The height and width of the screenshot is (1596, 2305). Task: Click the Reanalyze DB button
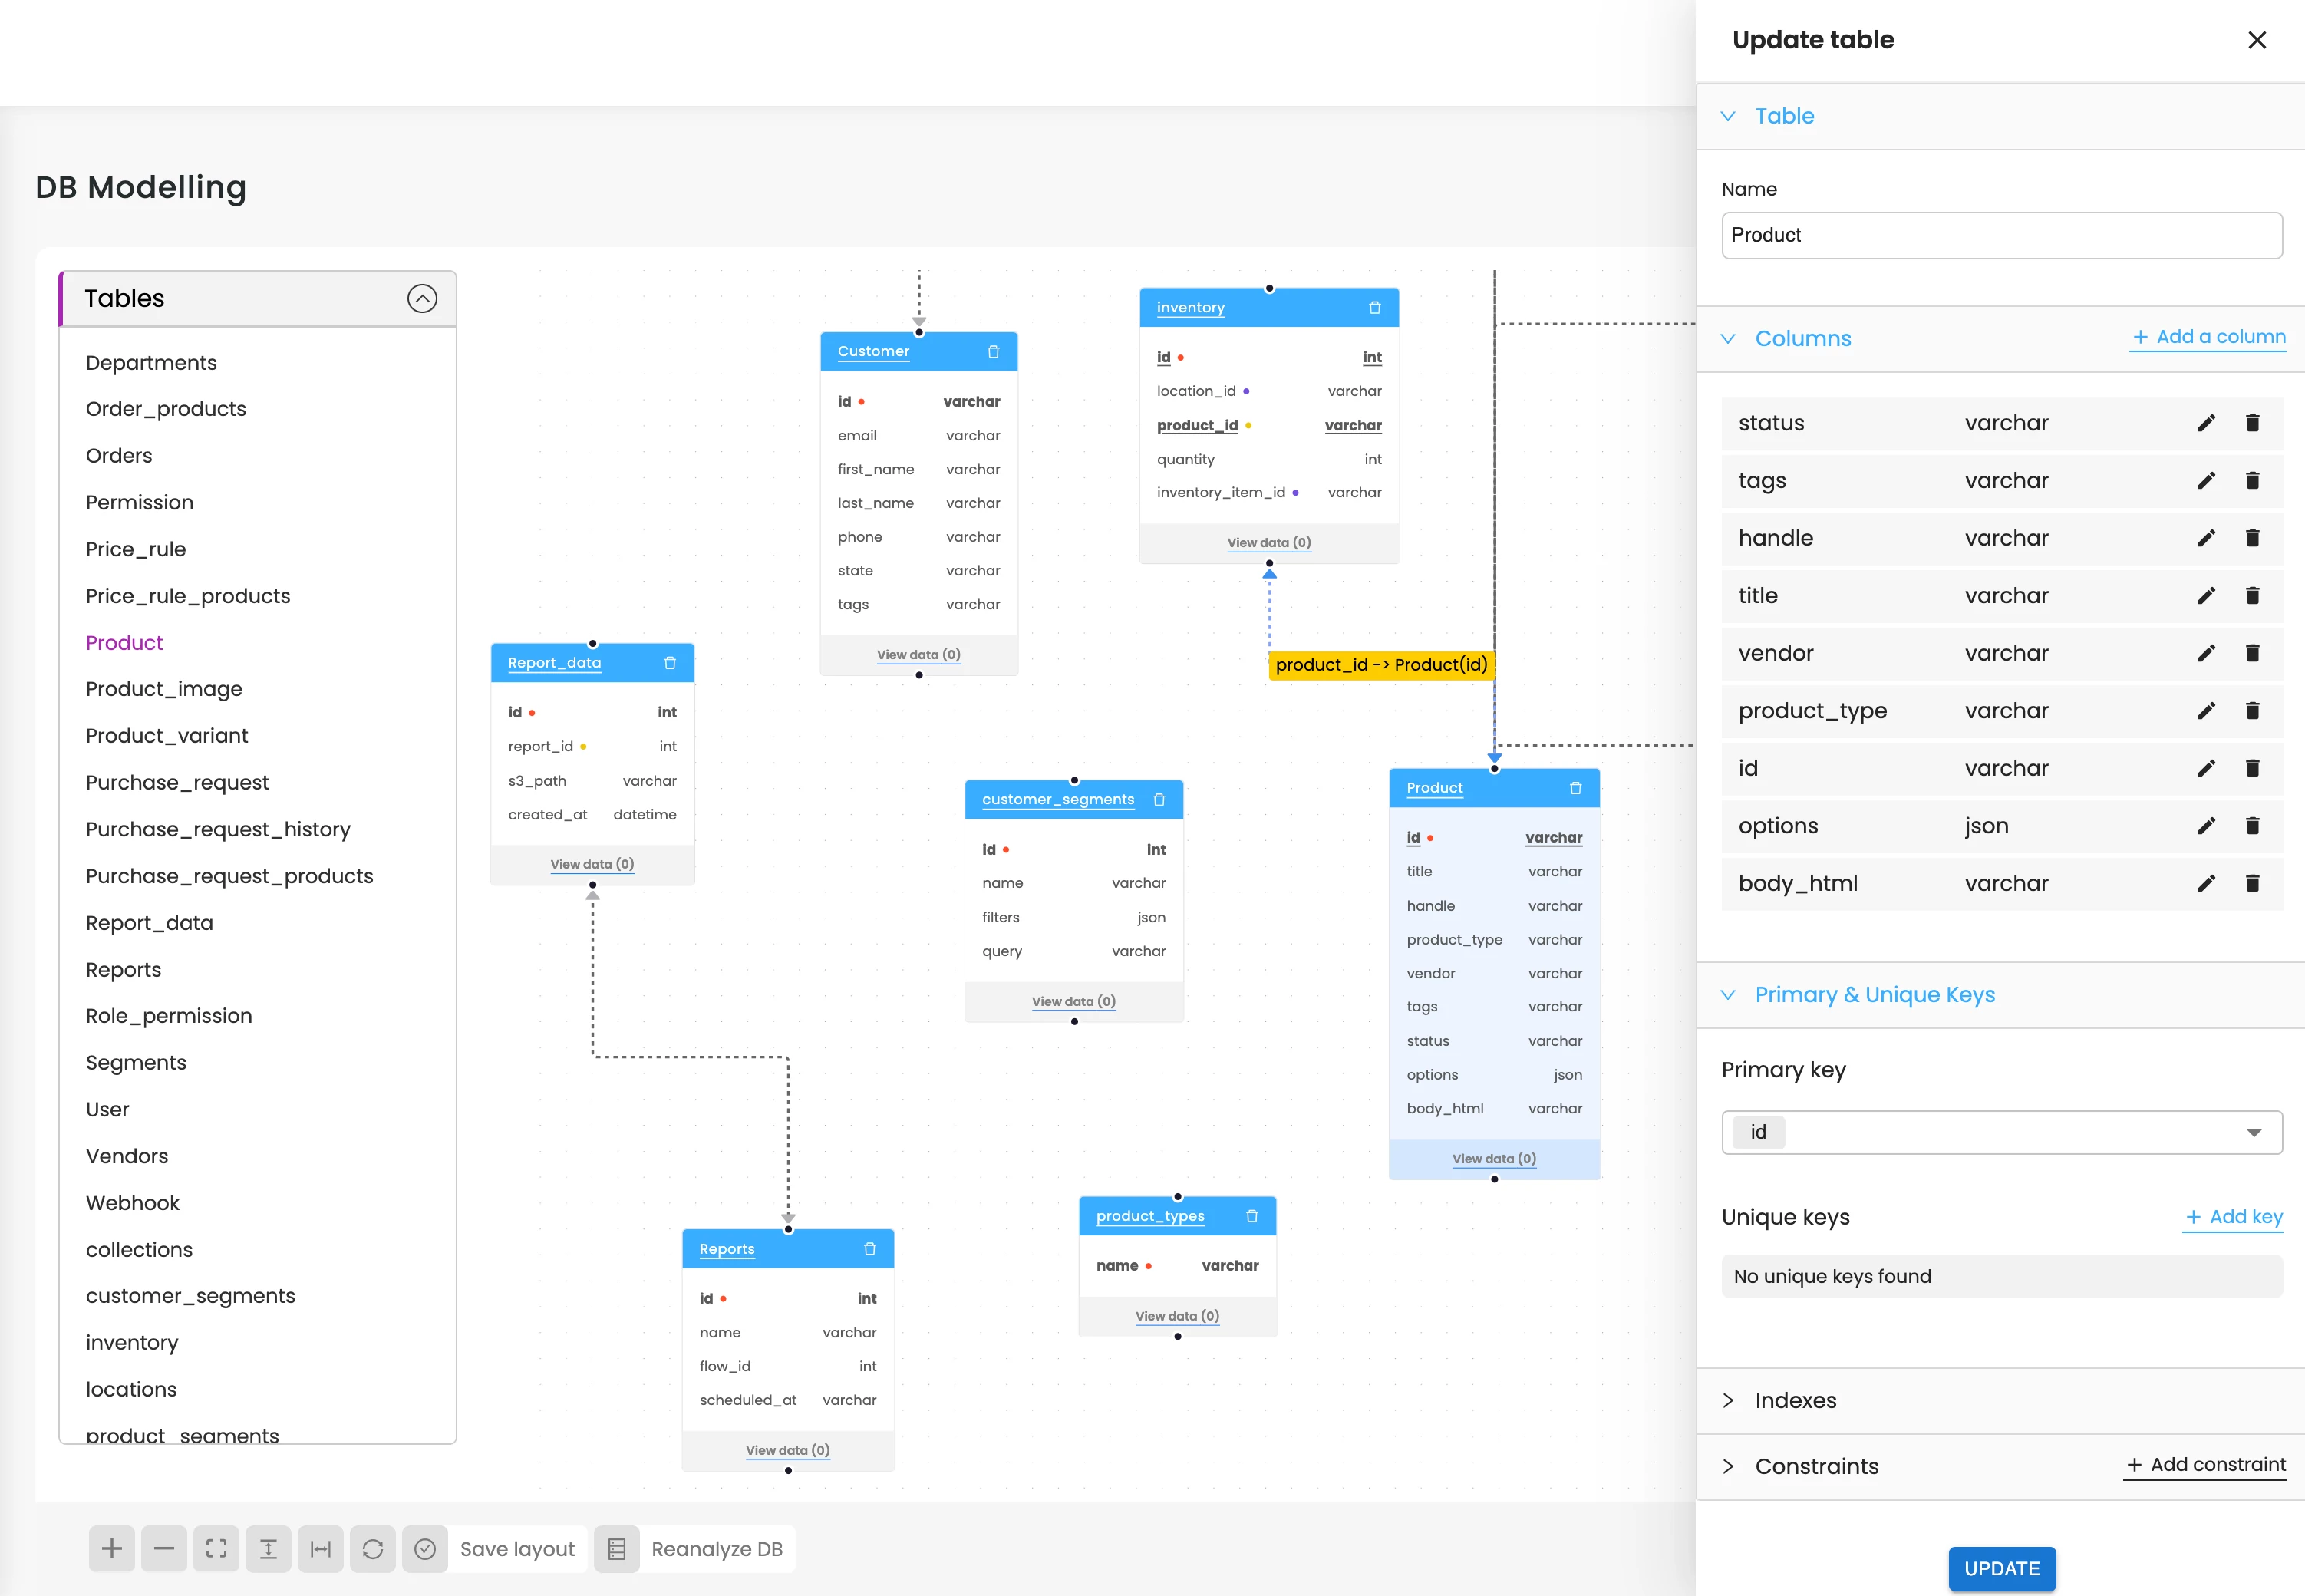pyautogui.click(x=716, y=1548)
